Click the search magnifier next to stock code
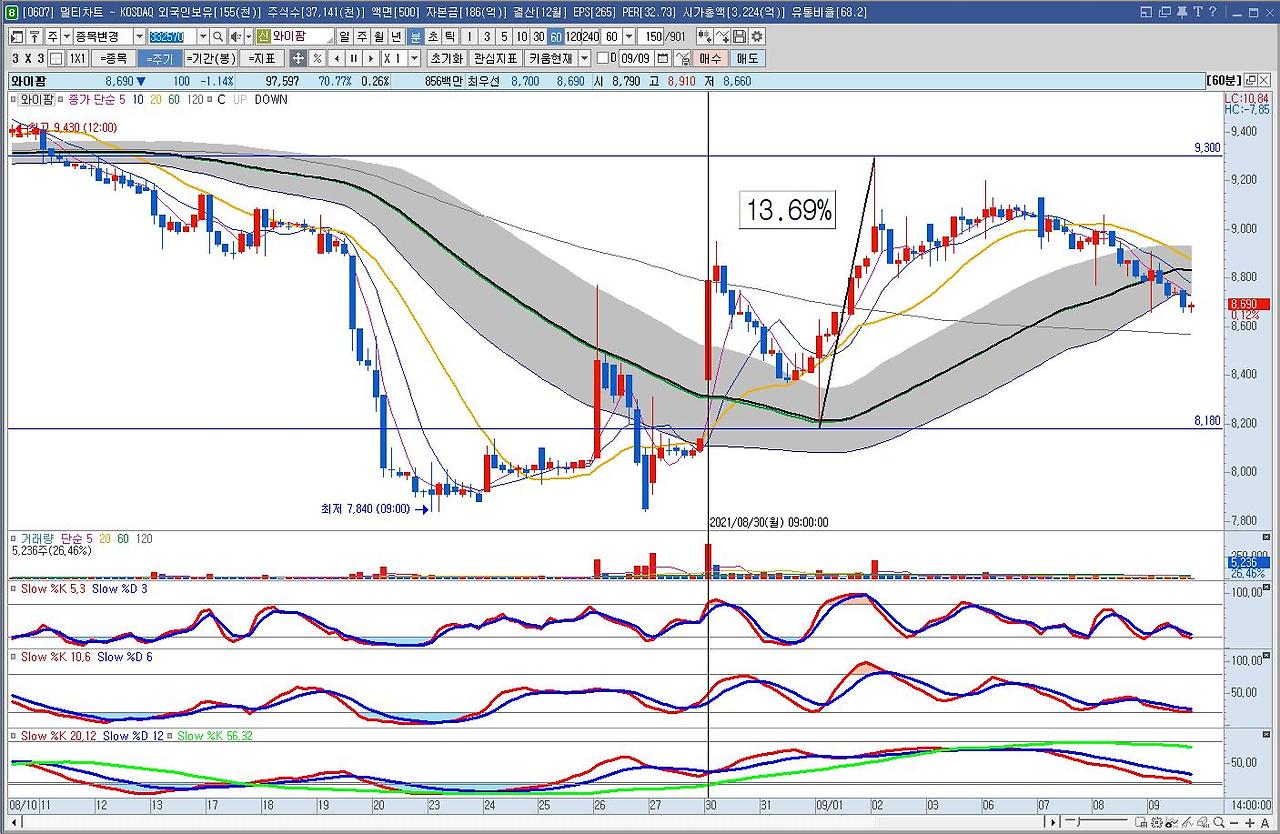This screenshot has width=1280, height=834. [217, 37]
